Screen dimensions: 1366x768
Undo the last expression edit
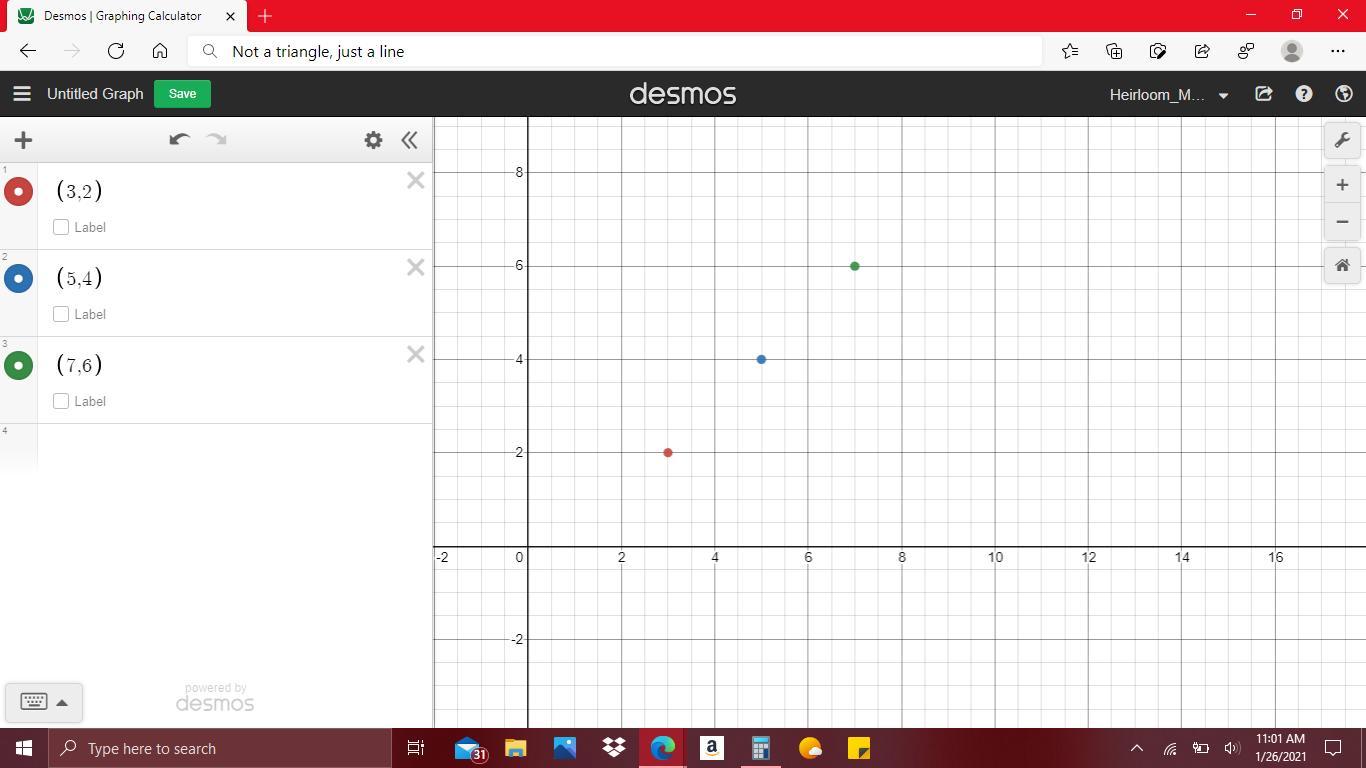(179, 140)
